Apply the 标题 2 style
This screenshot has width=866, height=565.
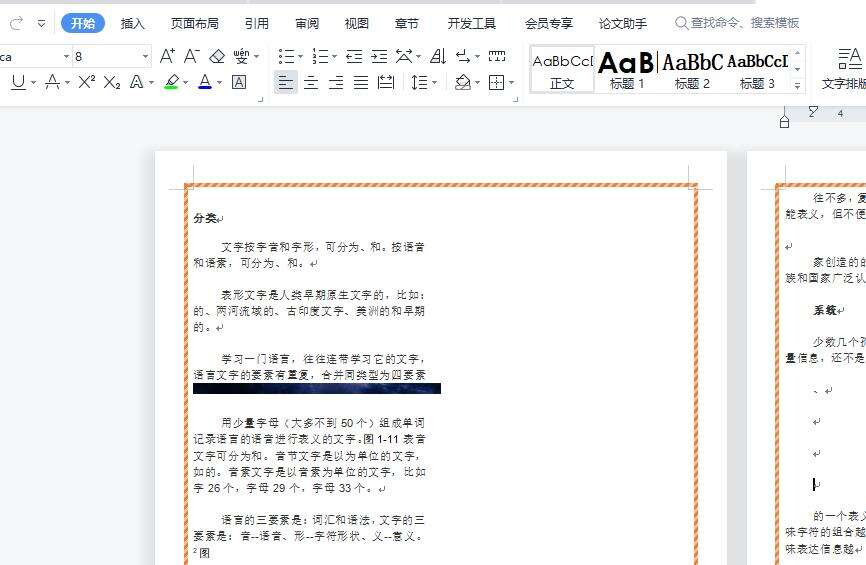coord(692,70)
